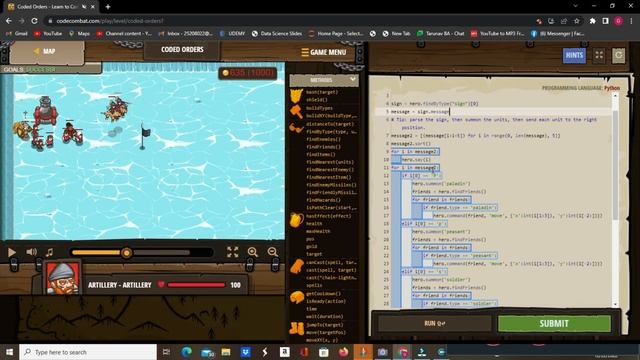The height and width of the screenshot is (360, 640).
Task: Click the CODED ORDERS level title
Action: click(182, 49)
